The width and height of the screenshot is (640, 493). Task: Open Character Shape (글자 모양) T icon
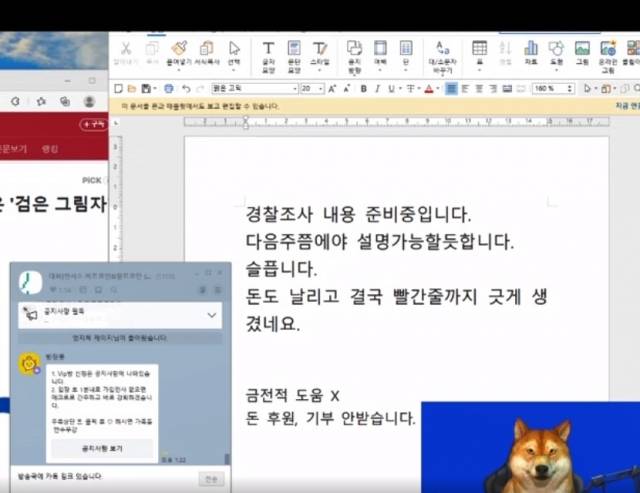tap(268, 48)
